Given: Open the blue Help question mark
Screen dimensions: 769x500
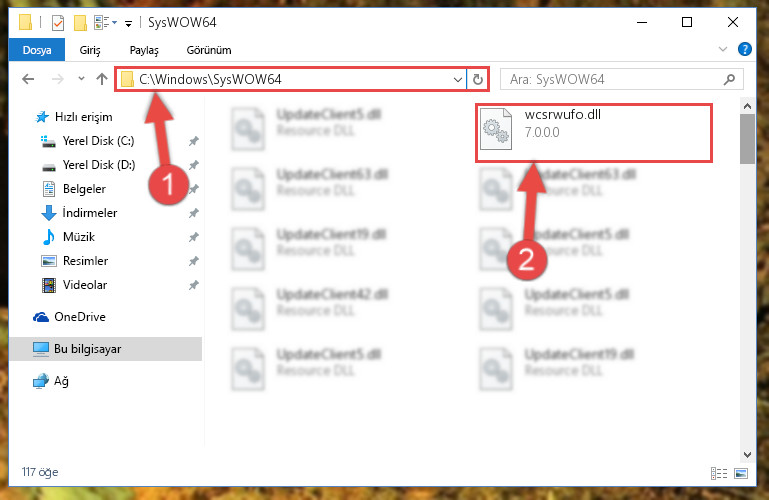Looking at the screenshot, I should [744, 49].
